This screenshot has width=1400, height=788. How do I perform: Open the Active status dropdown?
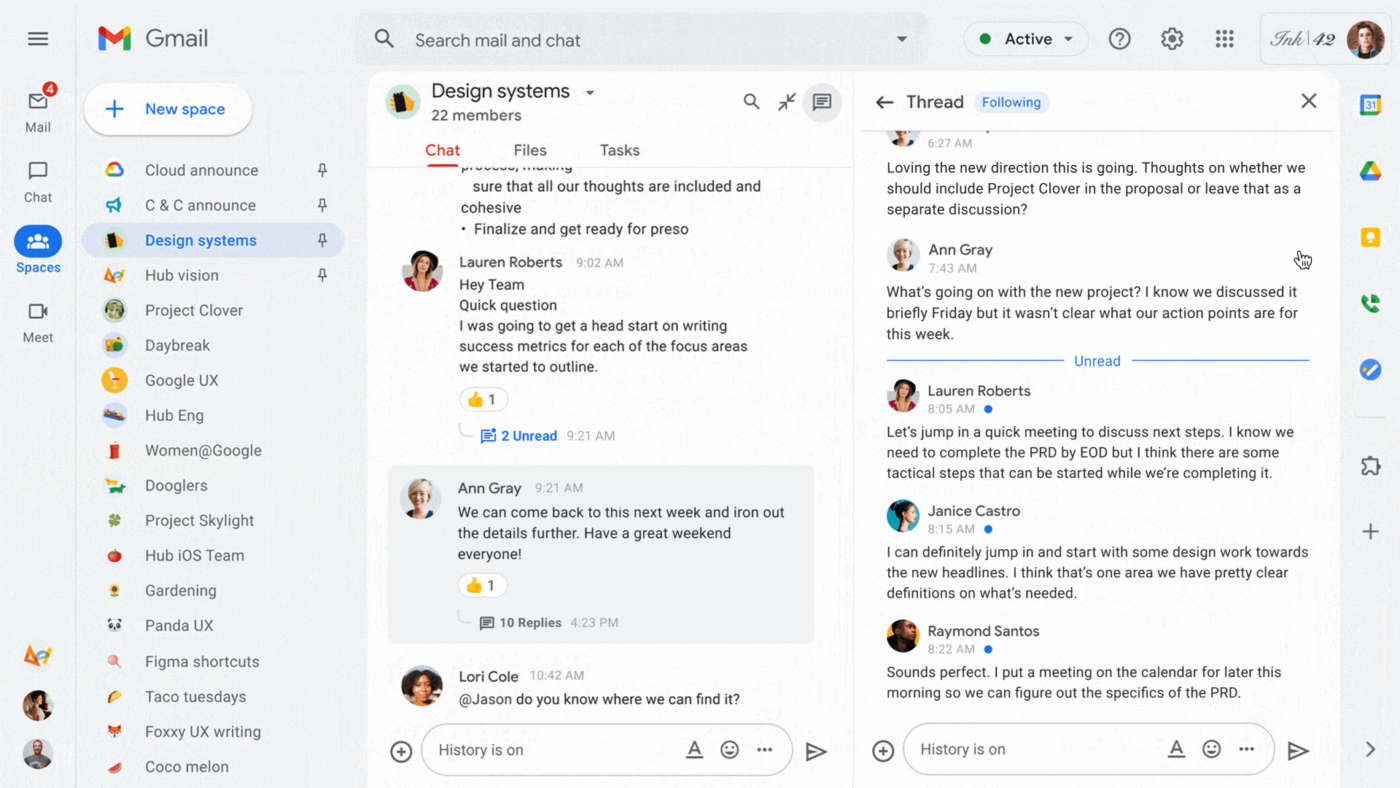(x=1026, y=38)
